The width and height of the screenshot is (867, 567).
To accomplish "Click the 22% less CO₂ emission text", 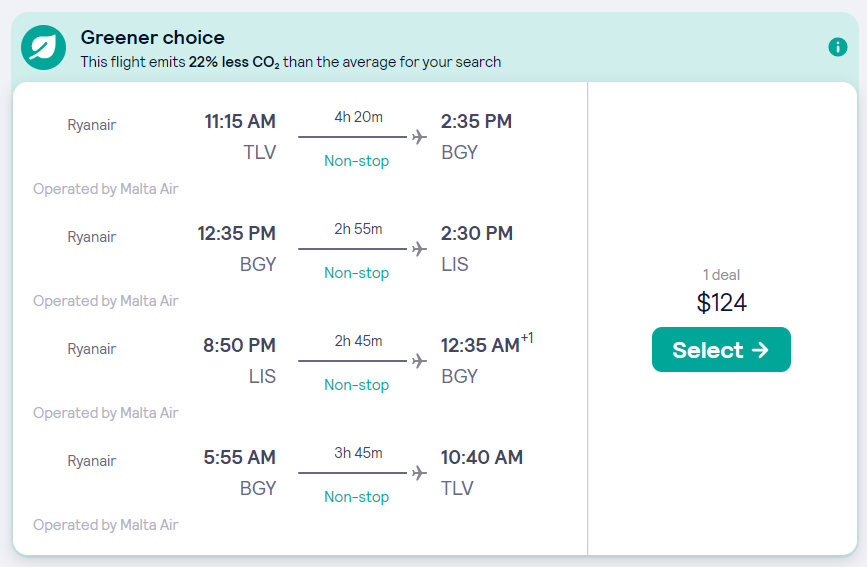I will click(234, 62).
